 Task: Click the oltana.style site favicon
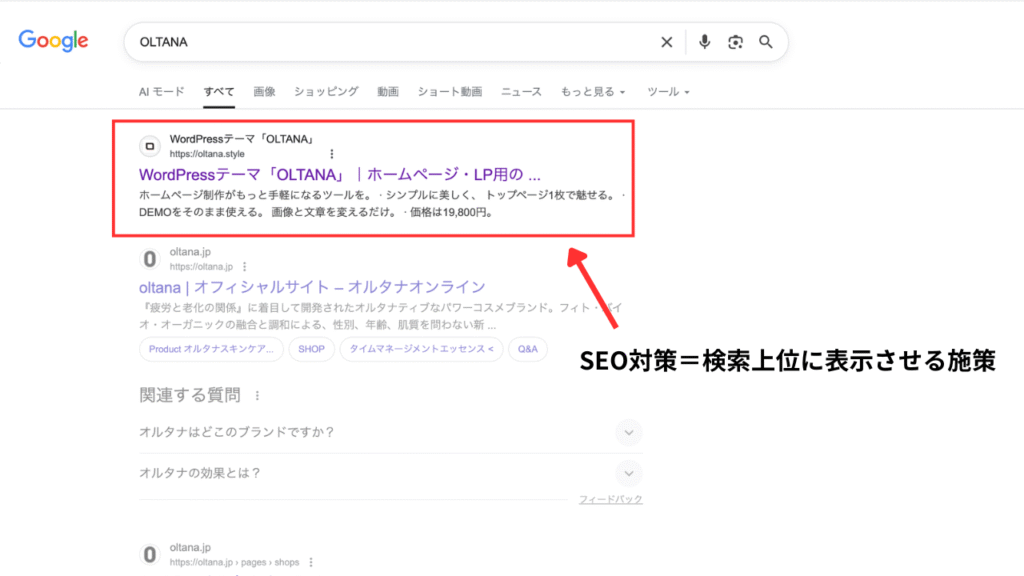pos(150,146)
